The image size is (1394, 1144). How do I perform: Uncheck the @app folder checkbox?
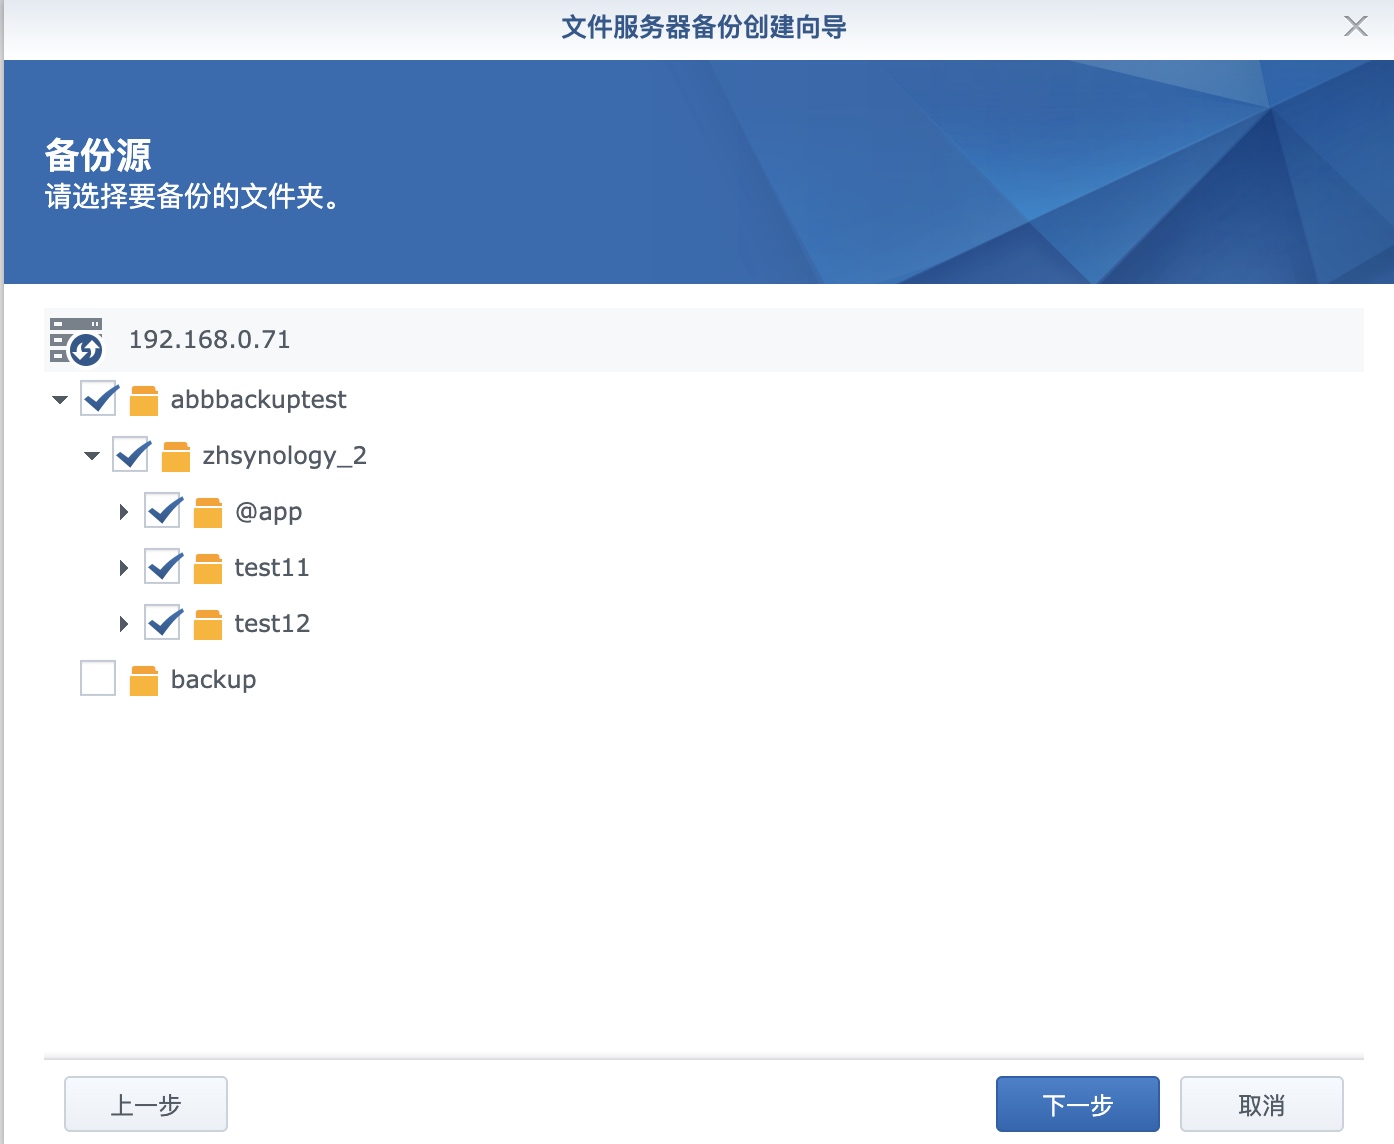(x=162, y=511)
